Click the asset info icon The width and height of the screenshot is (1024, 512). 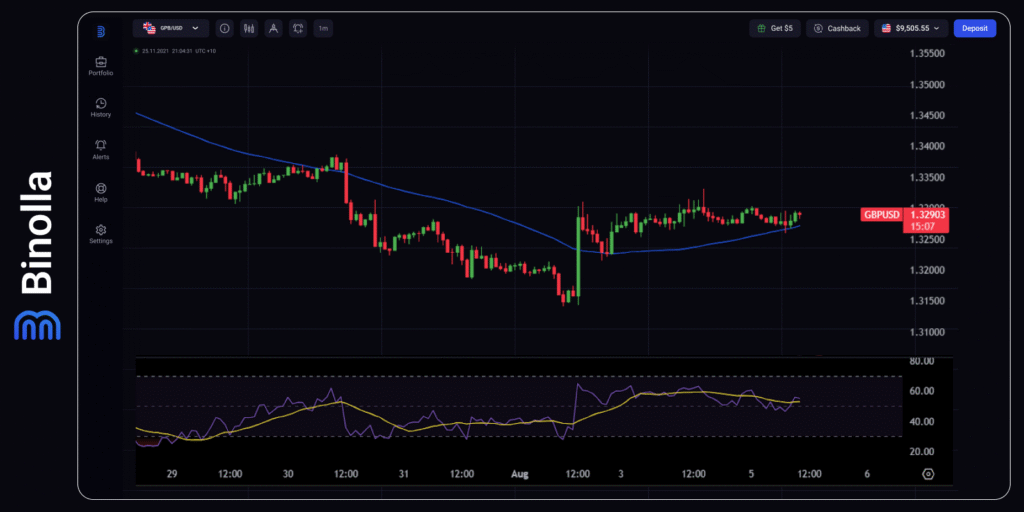[x=224, y=29]
